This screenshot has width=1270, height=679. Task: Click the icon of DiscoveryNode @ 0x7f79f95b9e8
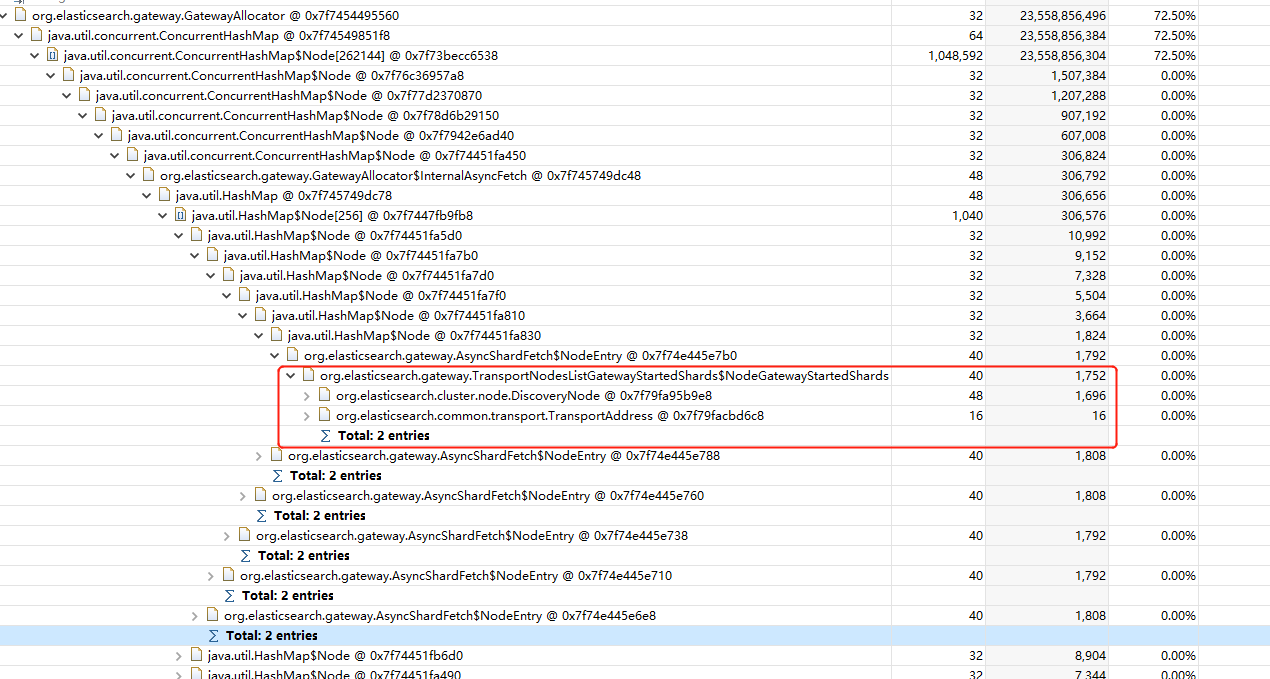[325, 396]
